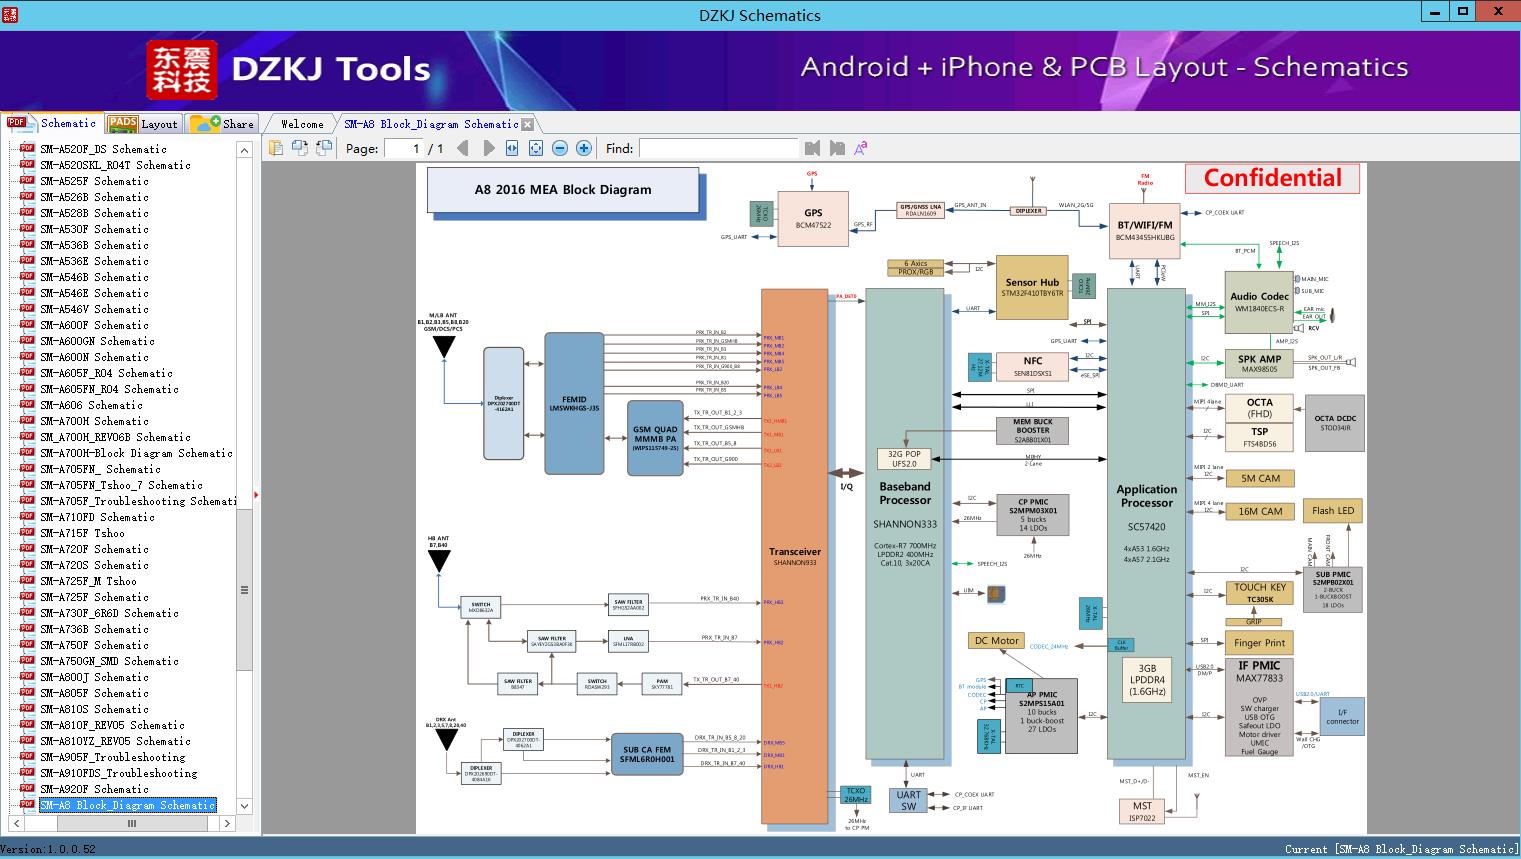Click the page number field
Viewport: 1521px width, 859px height.
[x=404, y=148]
